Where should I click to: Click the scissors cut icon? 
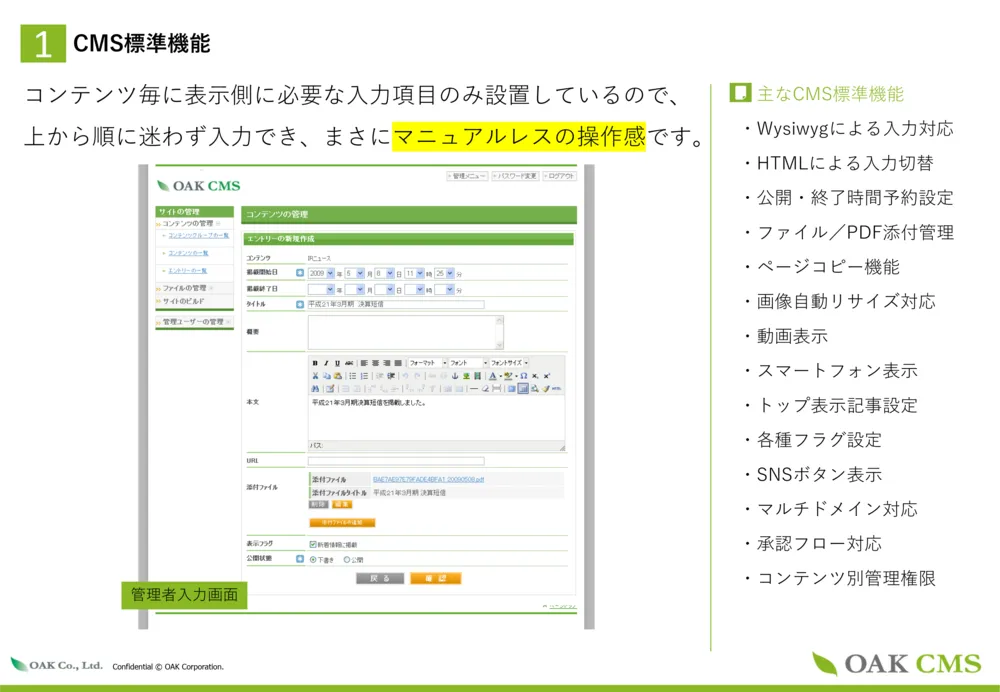[x=315, y=376]
